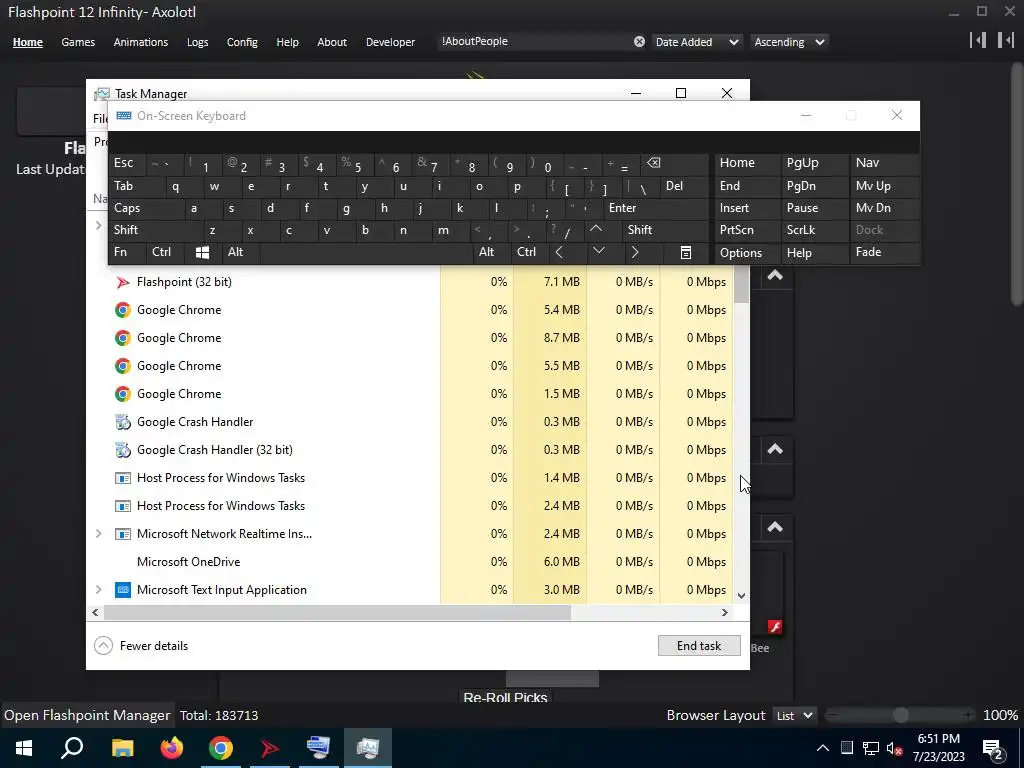
Task: Toggle Flashpoint right sidebar icon
Action: 1006,40
